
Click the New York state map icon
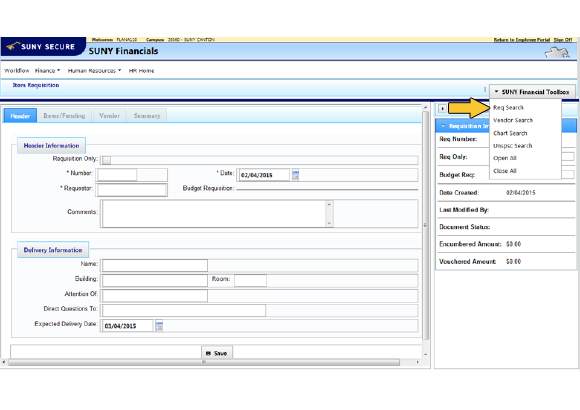[x=557, y=52]
